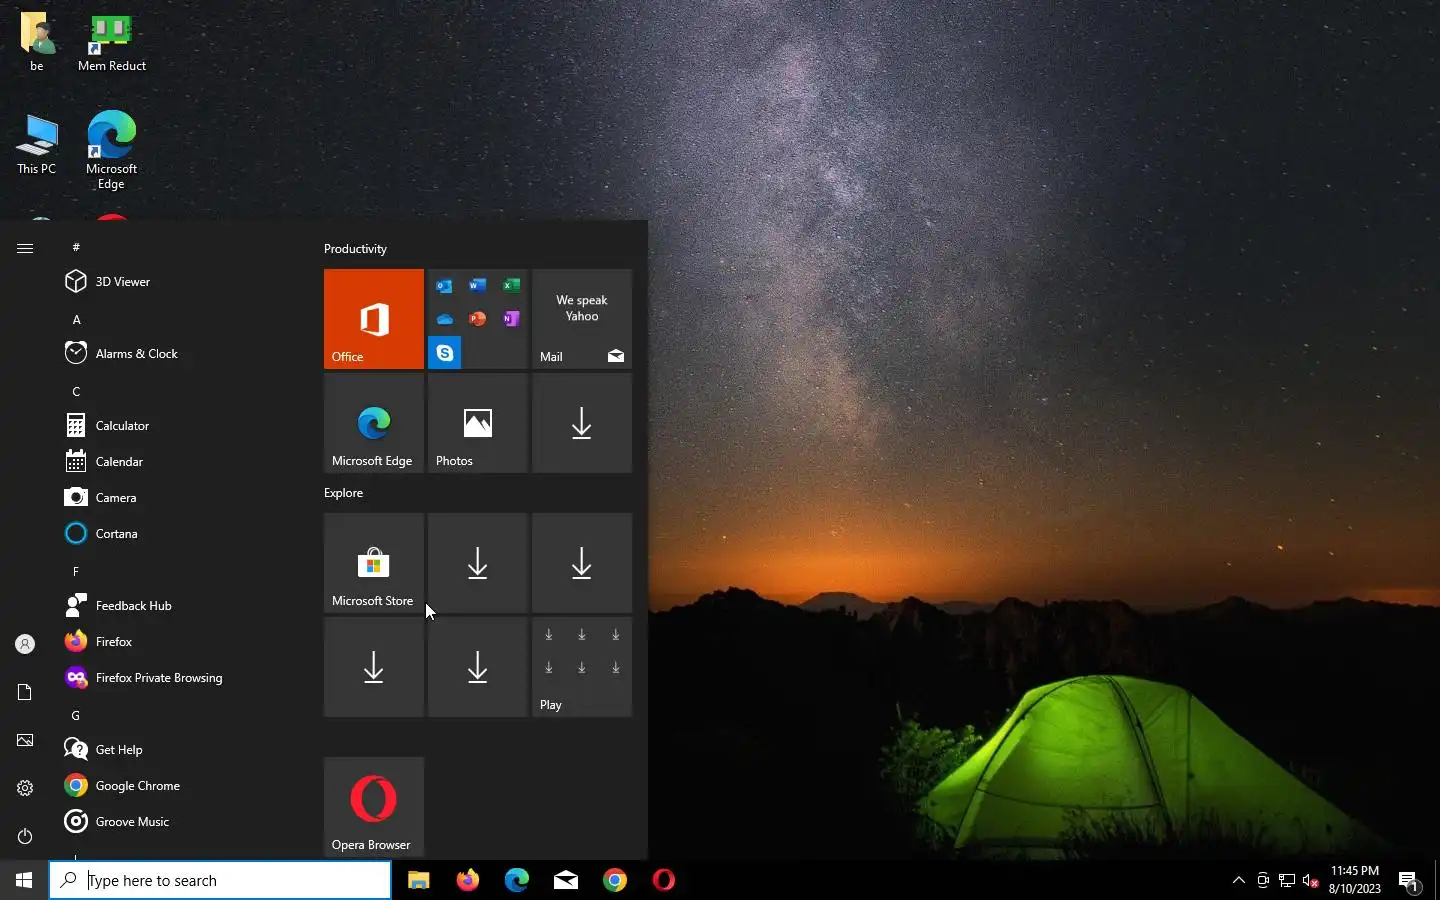Click the Windows Start button
This screenshot has height=900, width=1440.
point(24,880)
